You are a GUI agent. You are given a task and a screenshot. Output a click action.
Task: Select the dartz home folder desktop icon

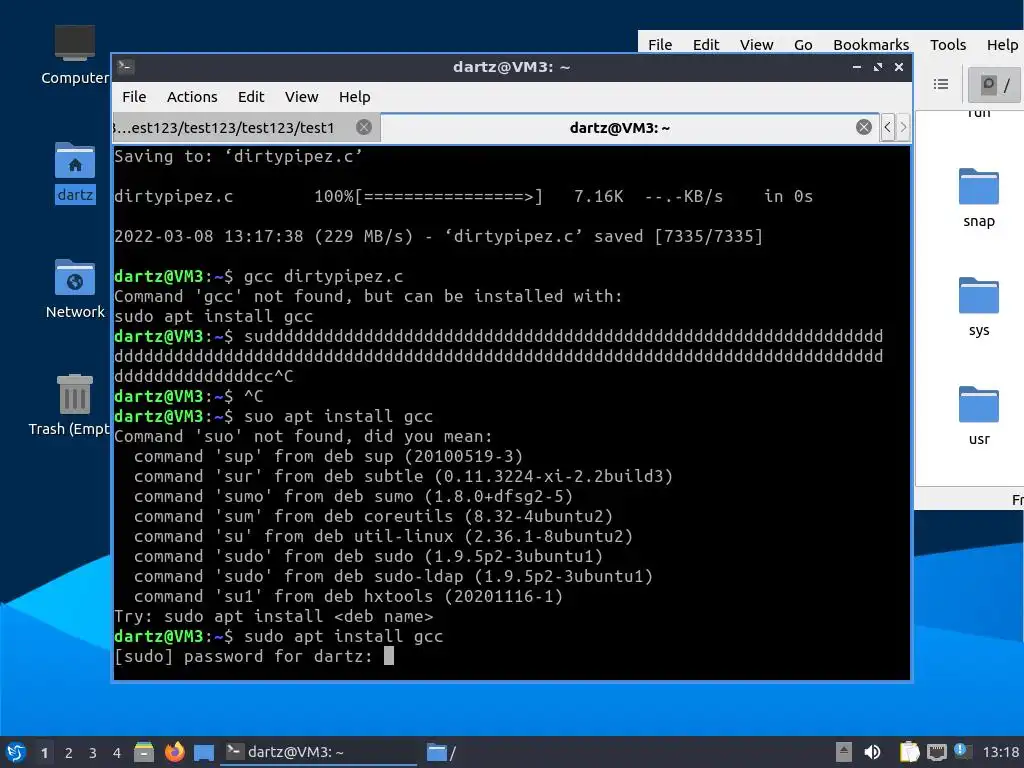click(x=74, y=172)
